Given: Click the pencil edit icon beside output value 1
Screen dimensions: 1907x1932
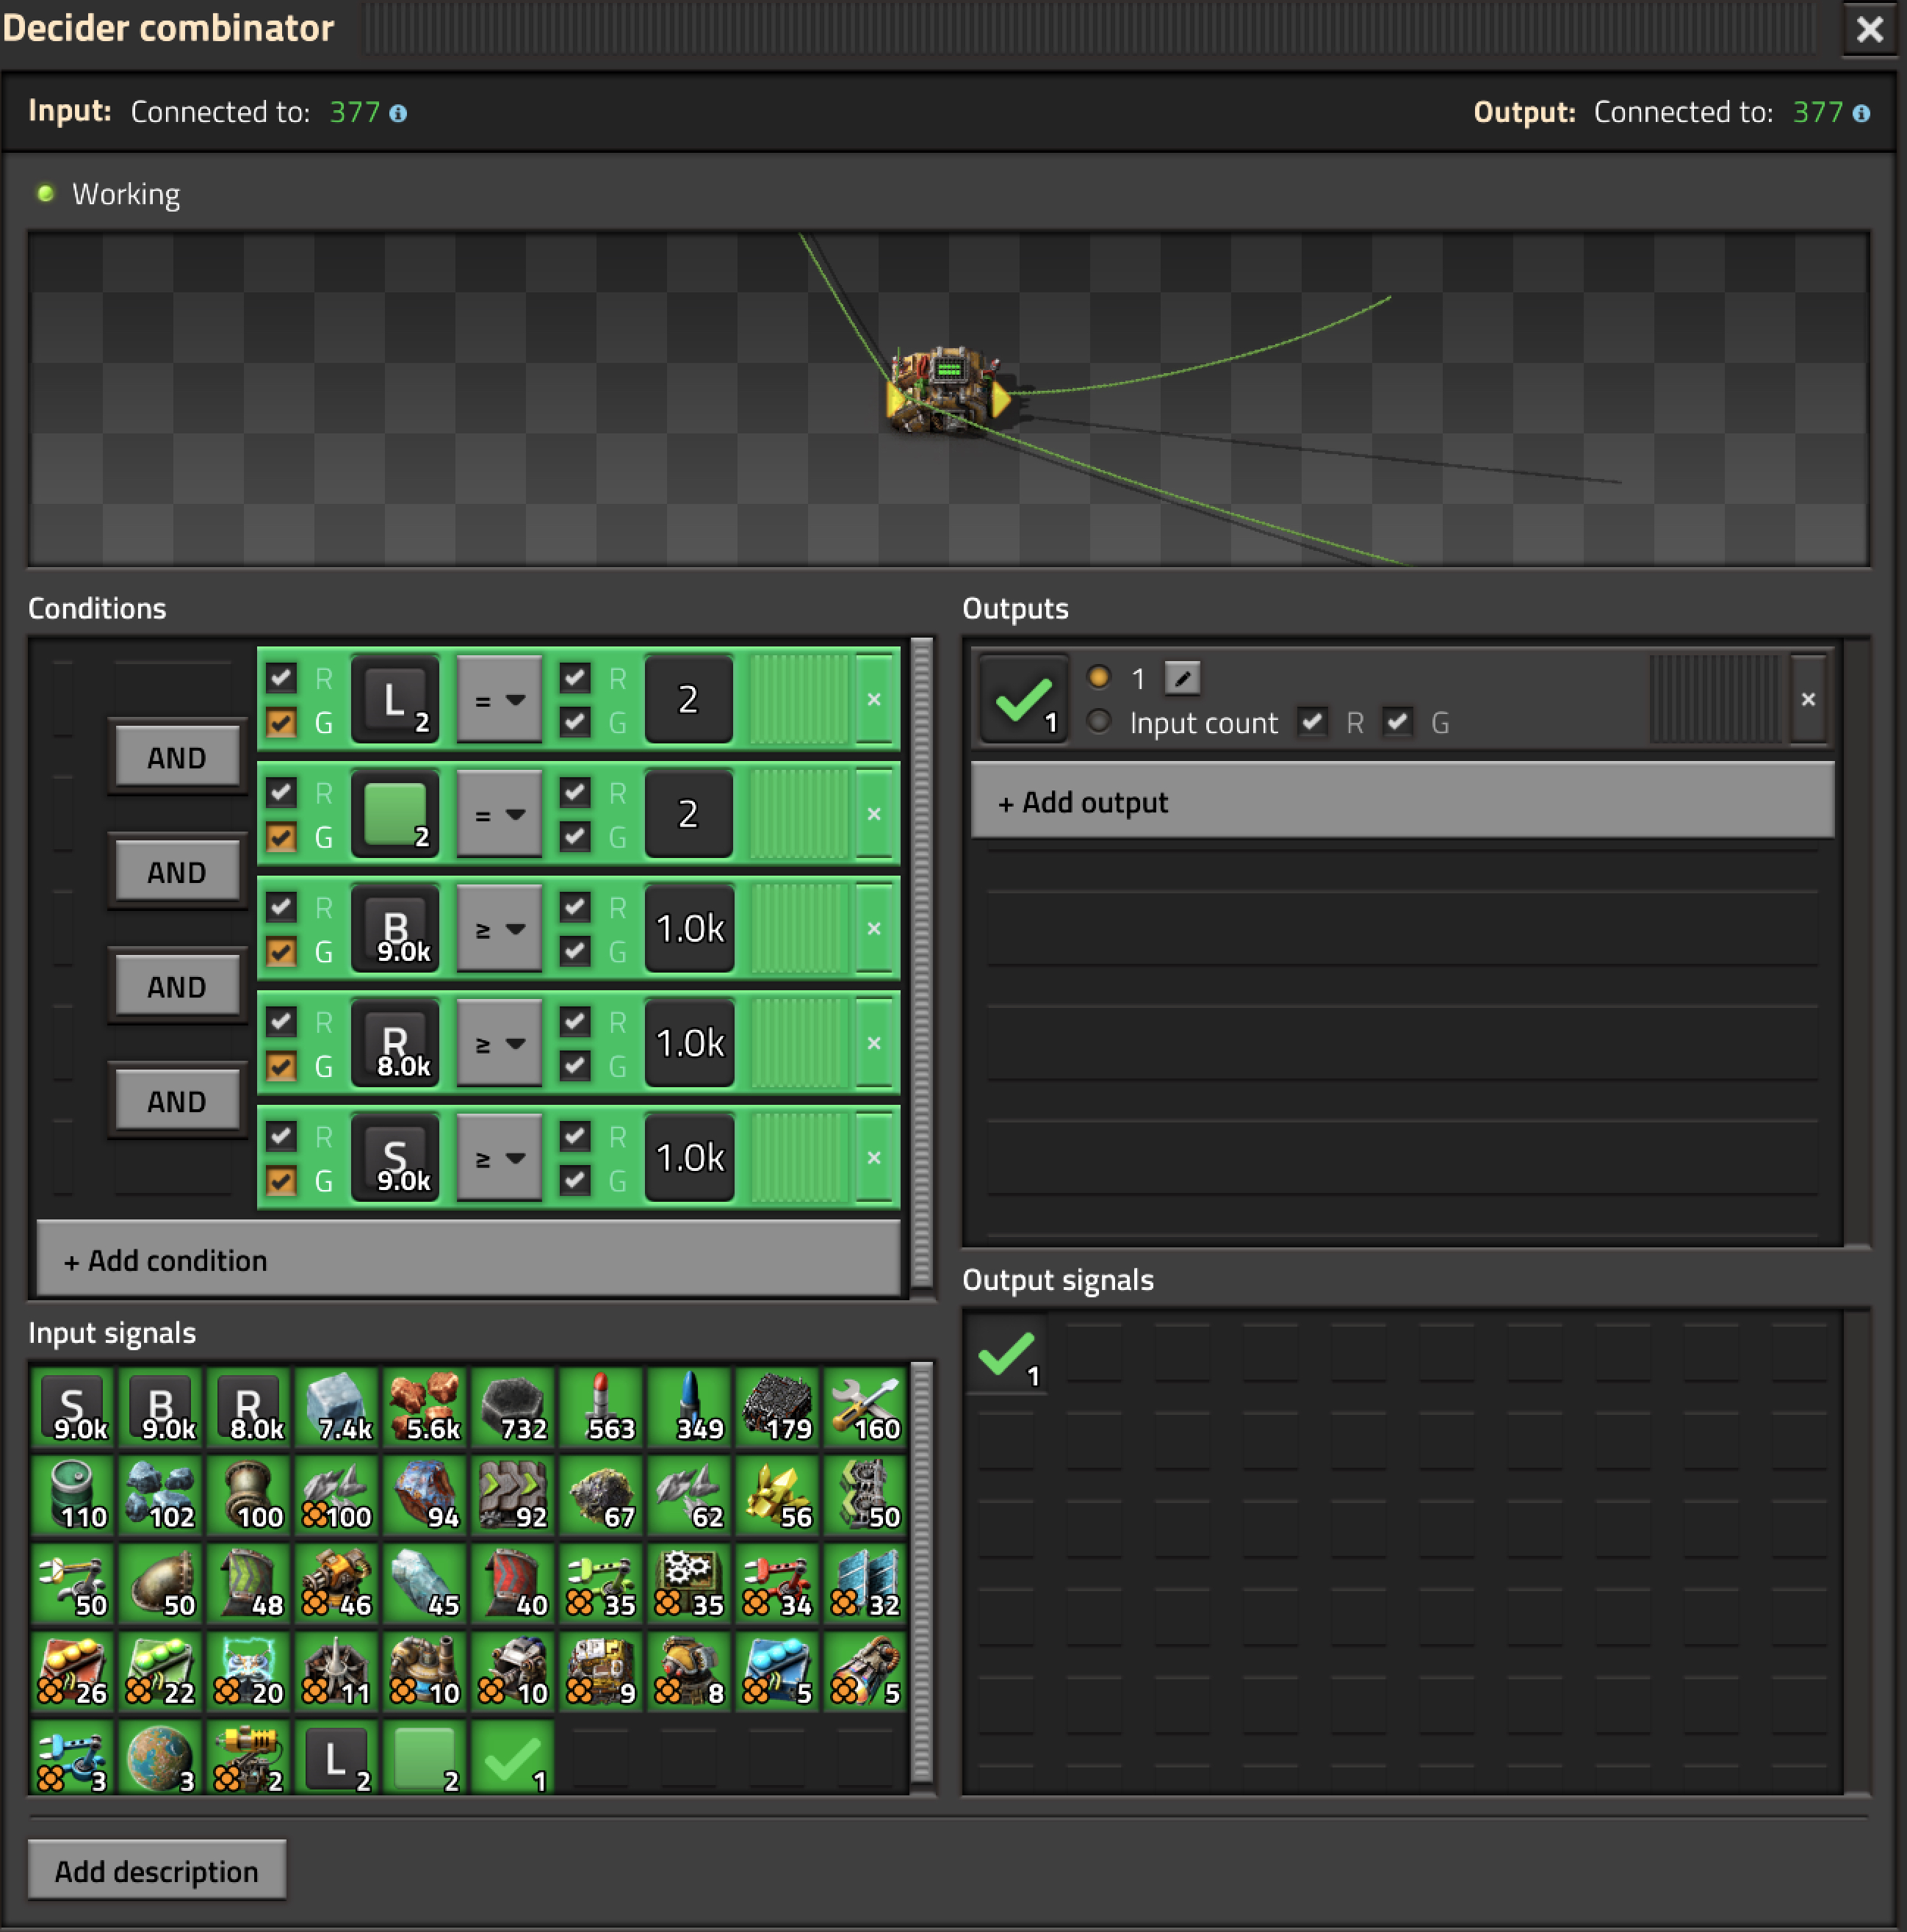Looking at the screenshot, I should (1182, 679).
